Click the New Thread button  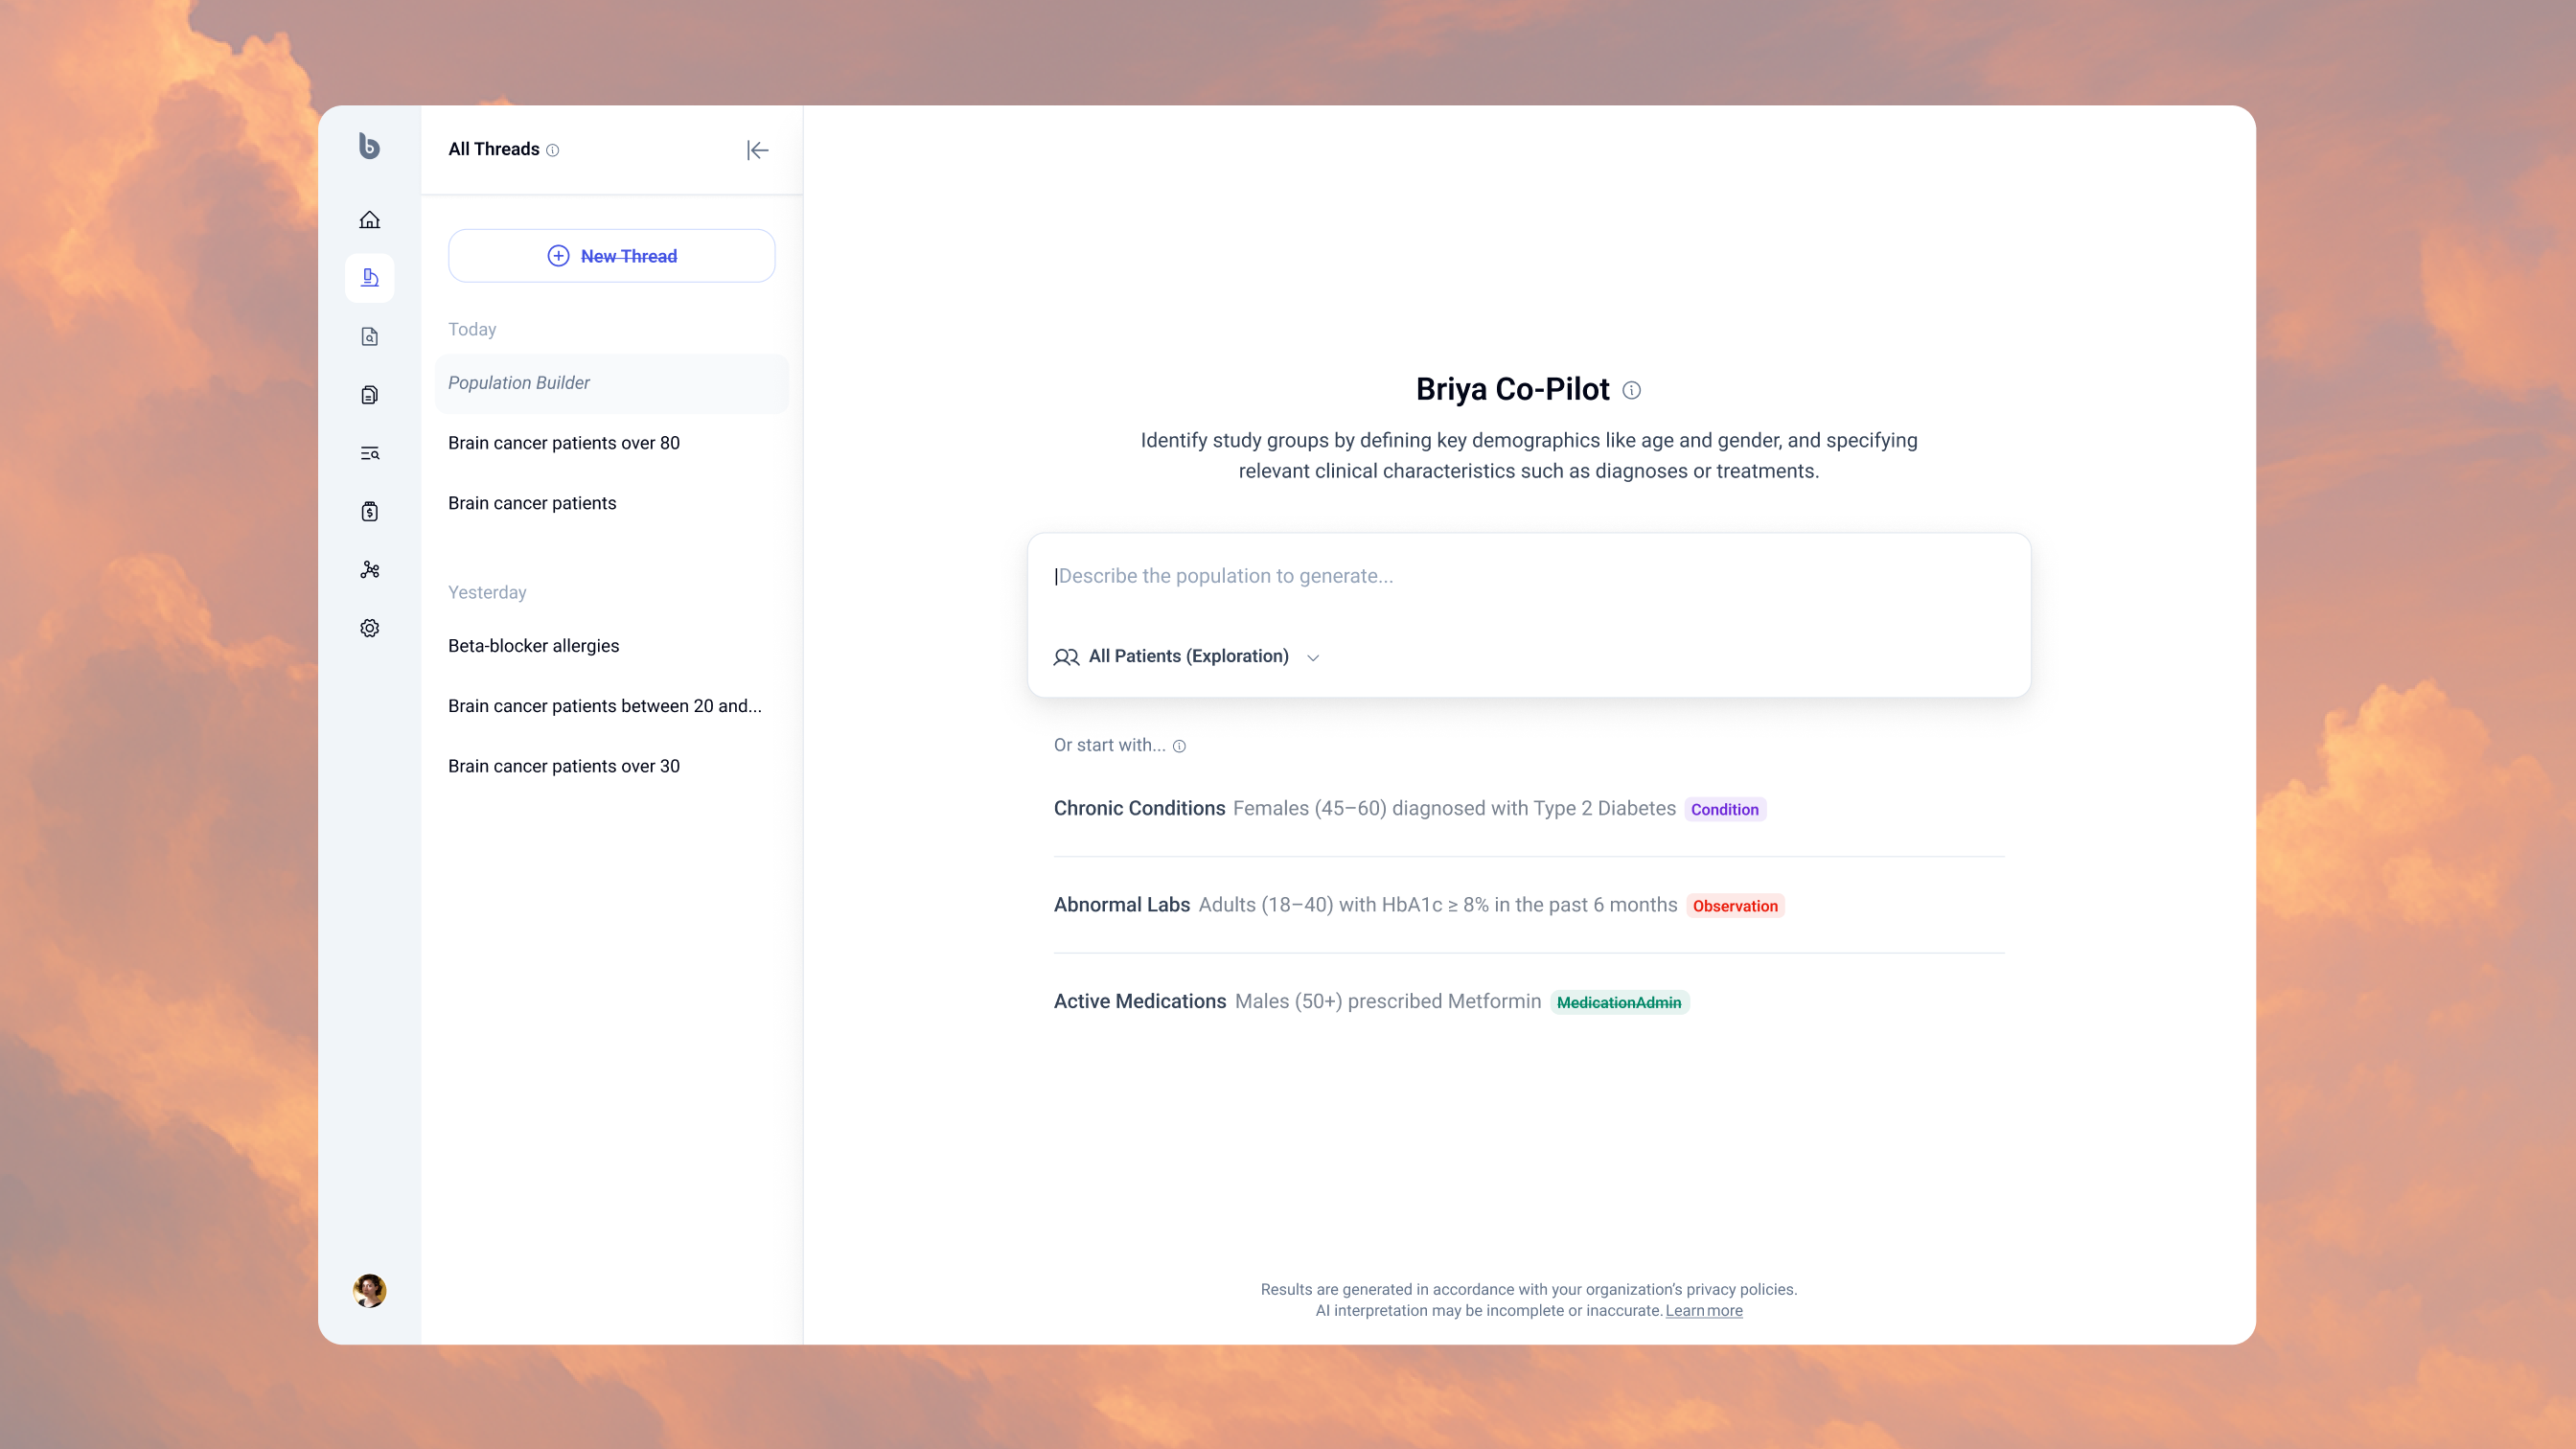click(x=611, y=256)
